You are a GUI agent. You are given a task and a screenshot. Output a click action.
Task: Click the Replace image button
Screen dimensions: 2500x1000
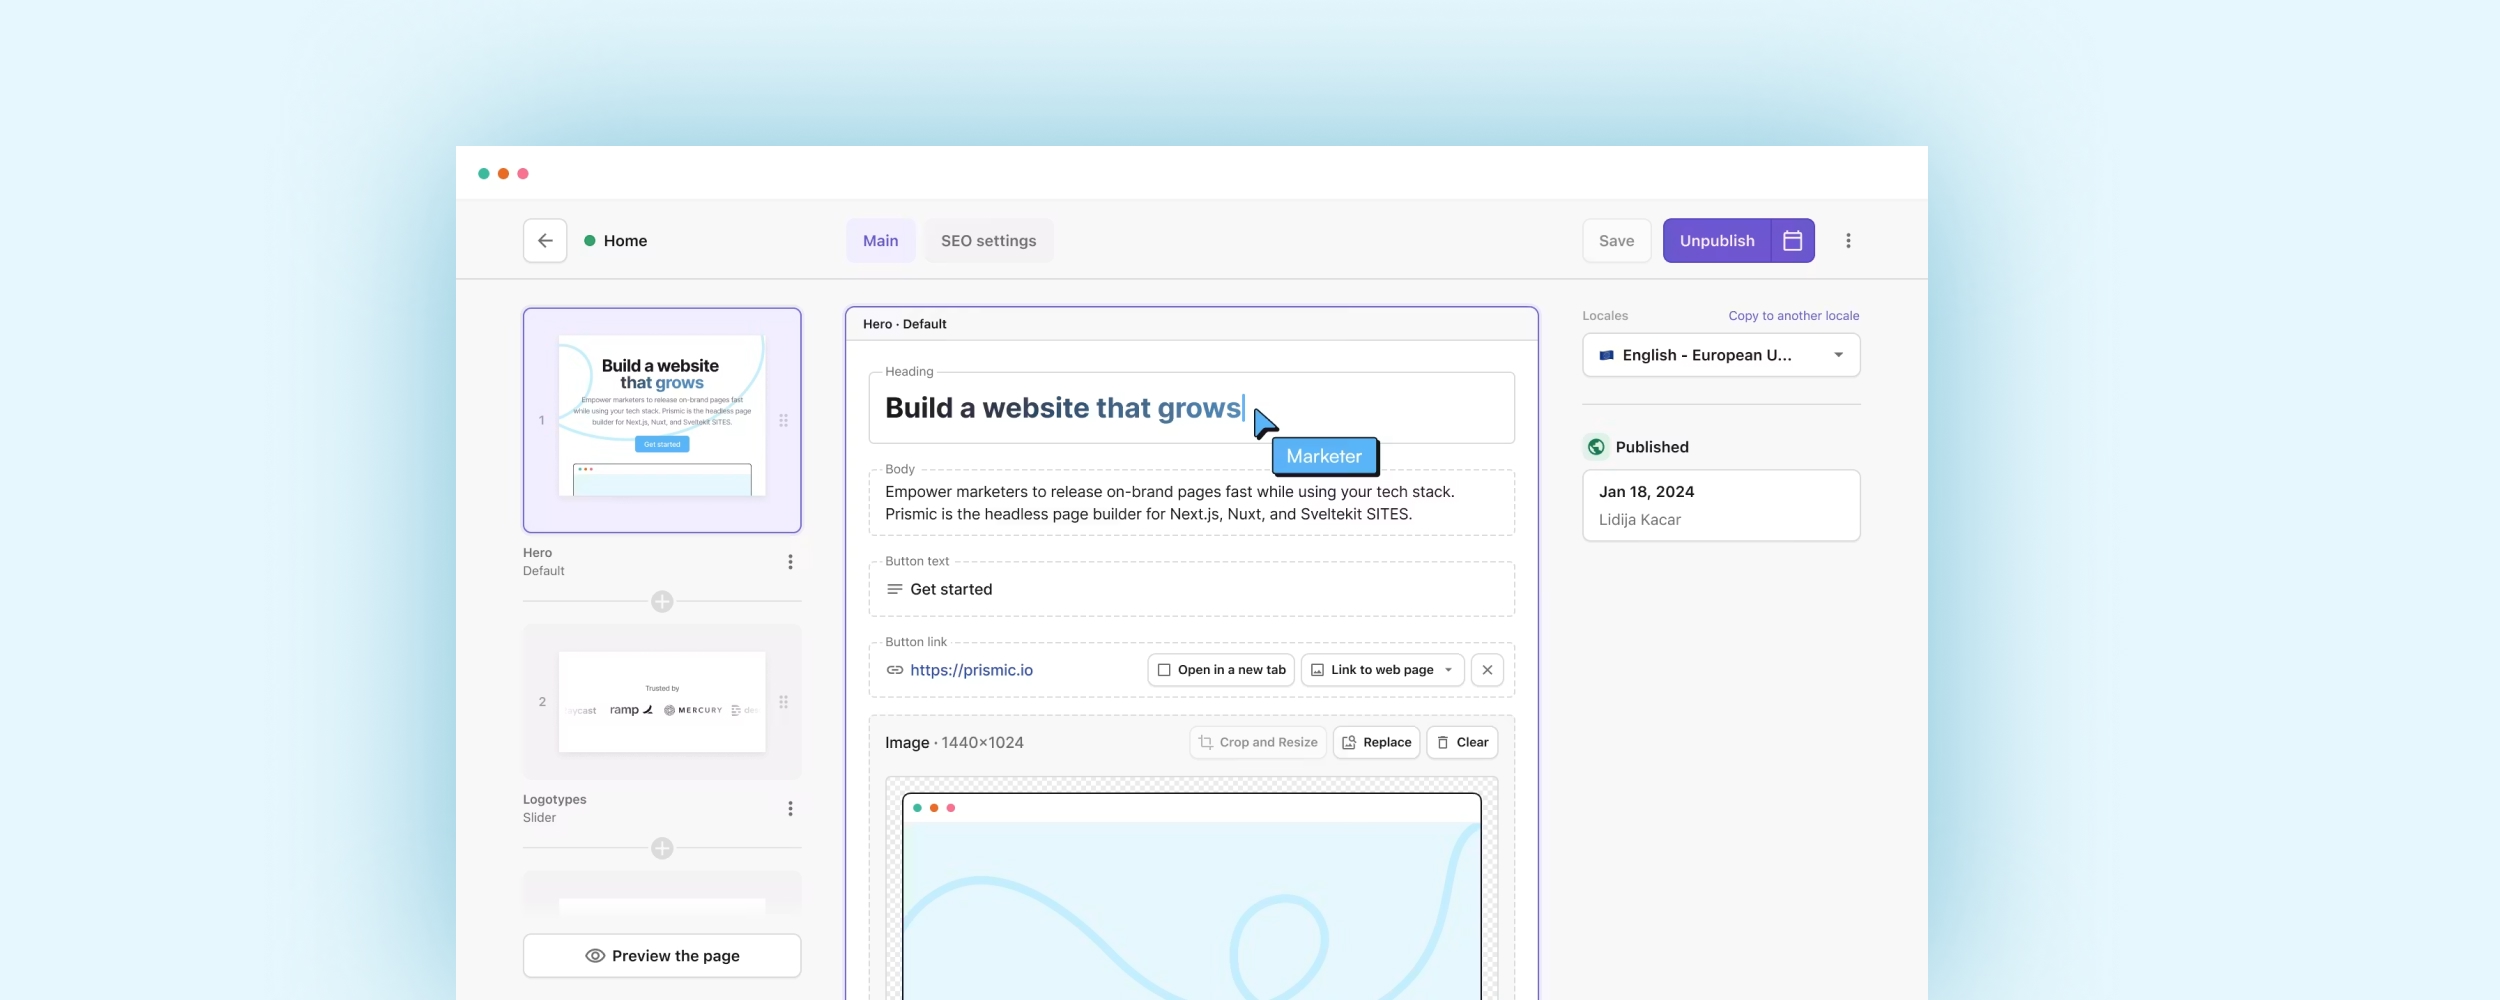click(x=1376, y=743)
